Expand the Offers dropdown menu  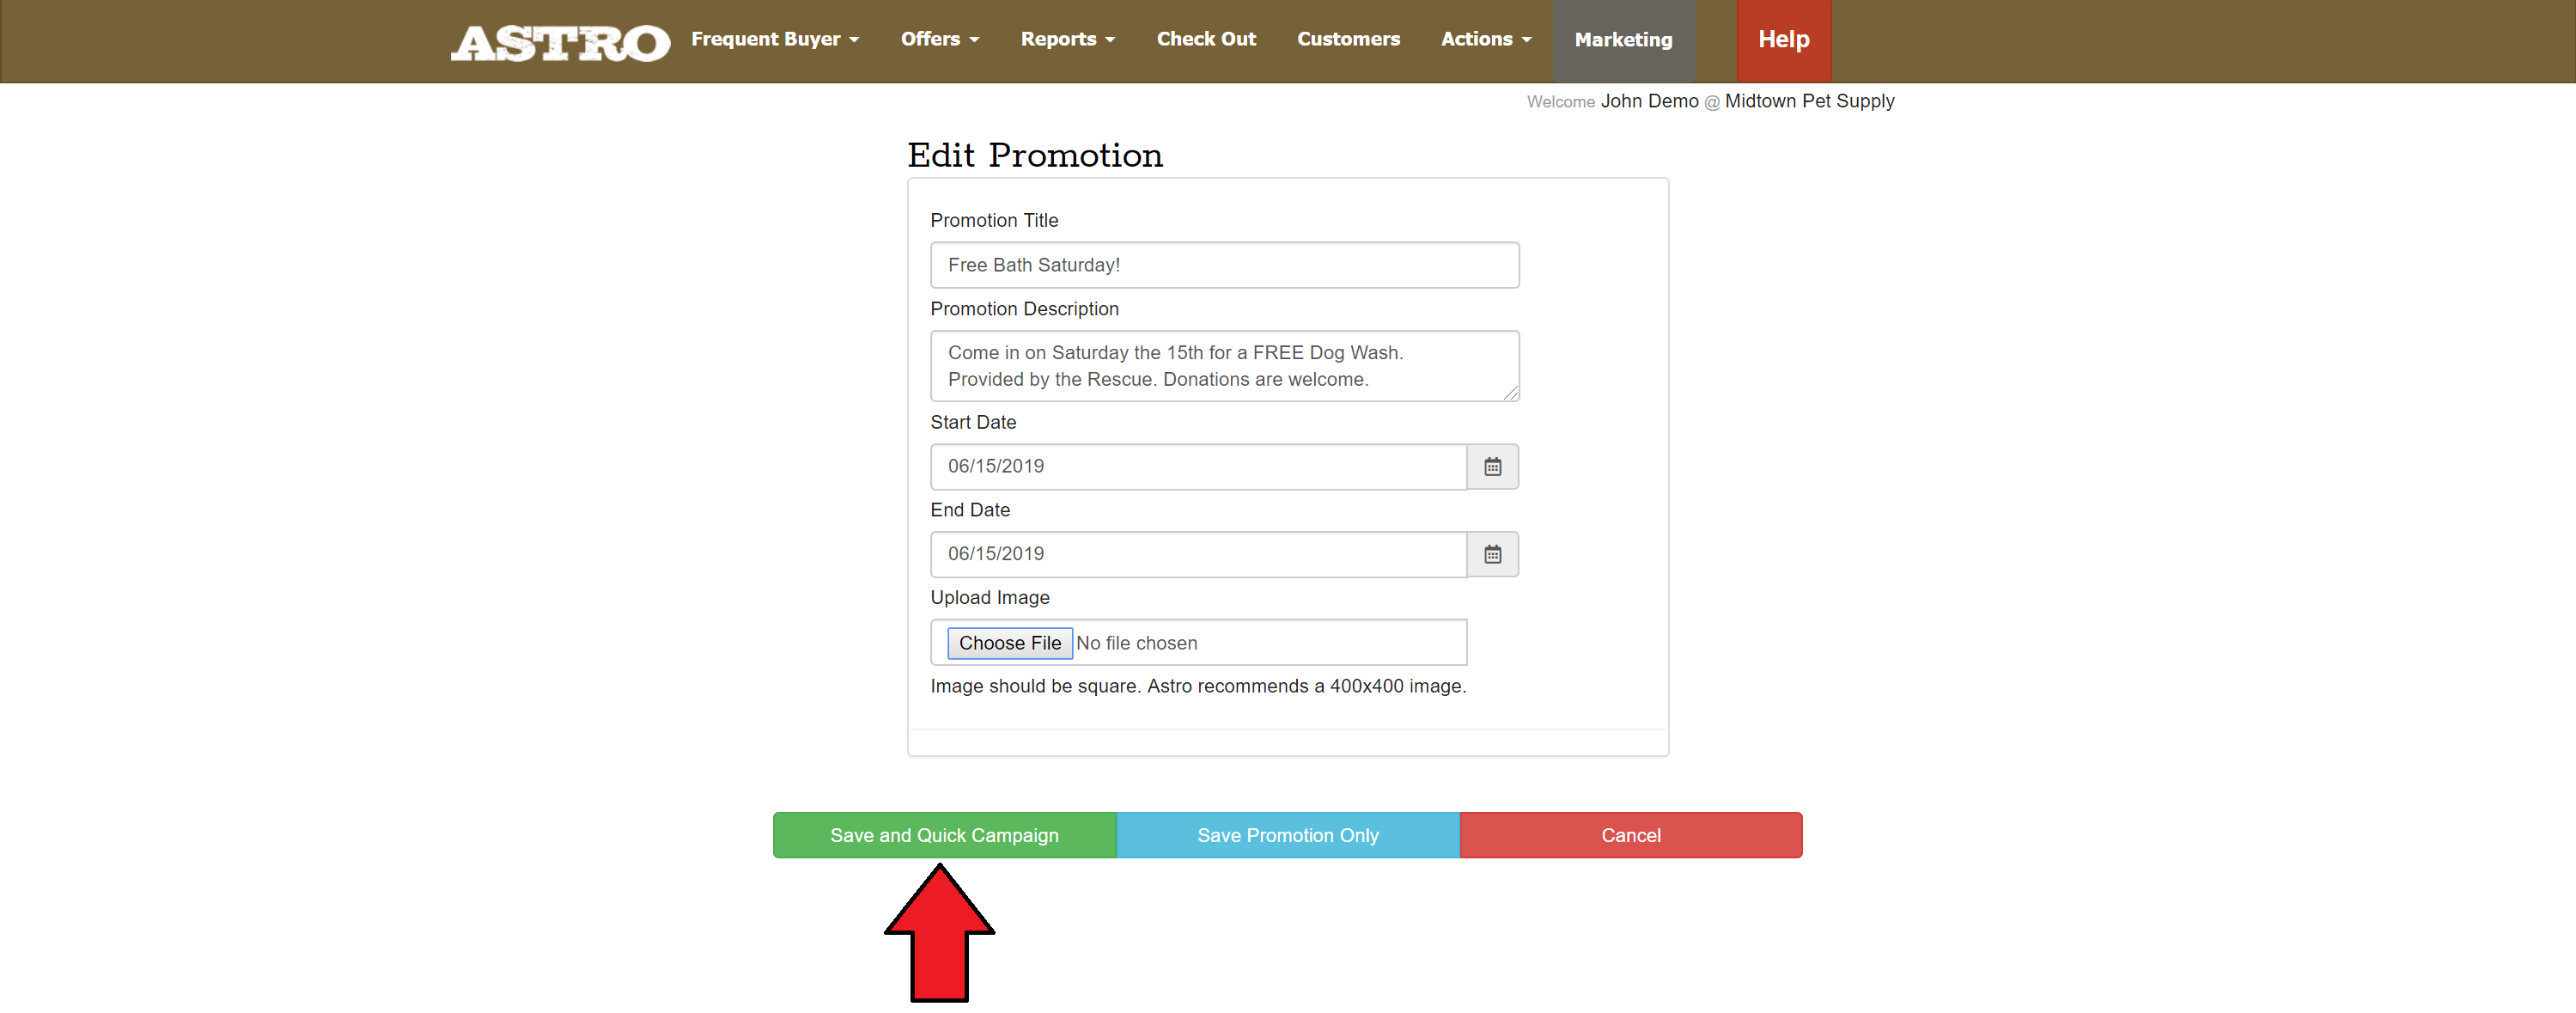pyautogui.click(x=939, y=39)
